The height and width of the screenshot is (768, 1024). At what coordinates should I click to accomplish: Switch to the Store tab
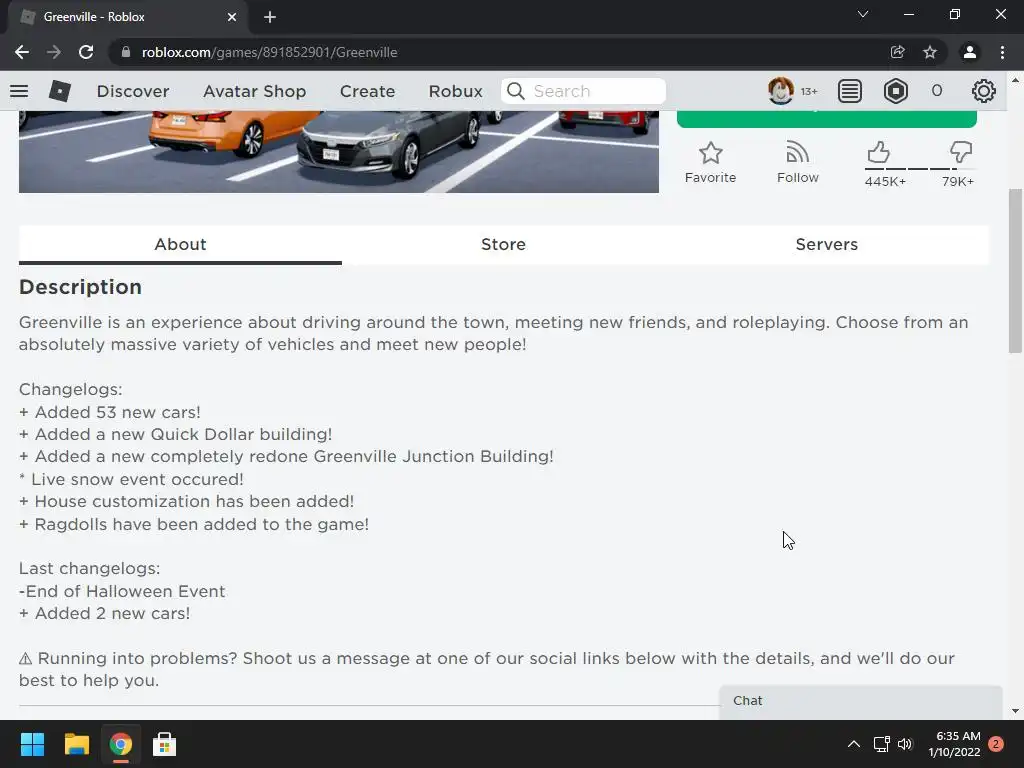pos(504,244)
